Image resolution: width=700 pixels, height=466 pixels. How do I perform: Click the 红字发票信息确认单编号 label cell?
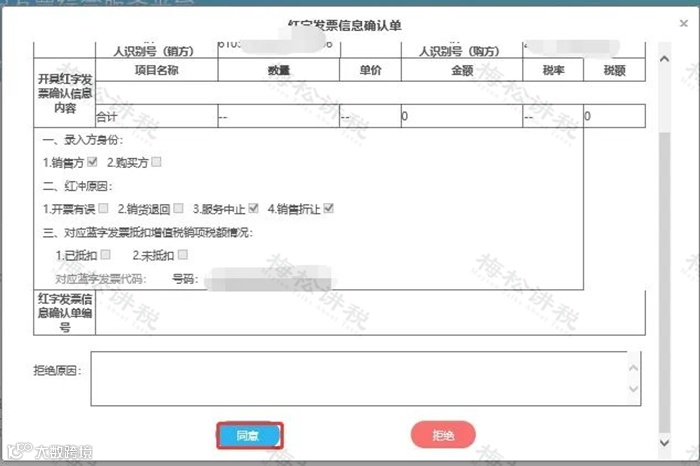(x=65, y=312)
